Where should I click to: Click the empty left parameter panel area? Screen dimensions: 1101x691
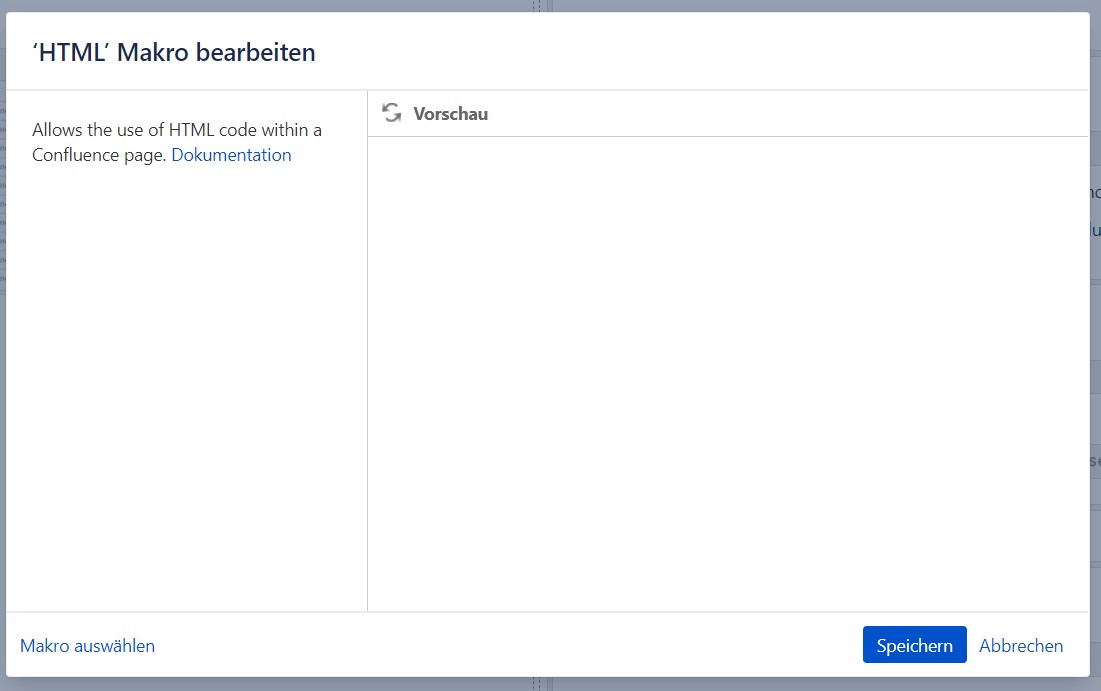click(x=187, y=386)
